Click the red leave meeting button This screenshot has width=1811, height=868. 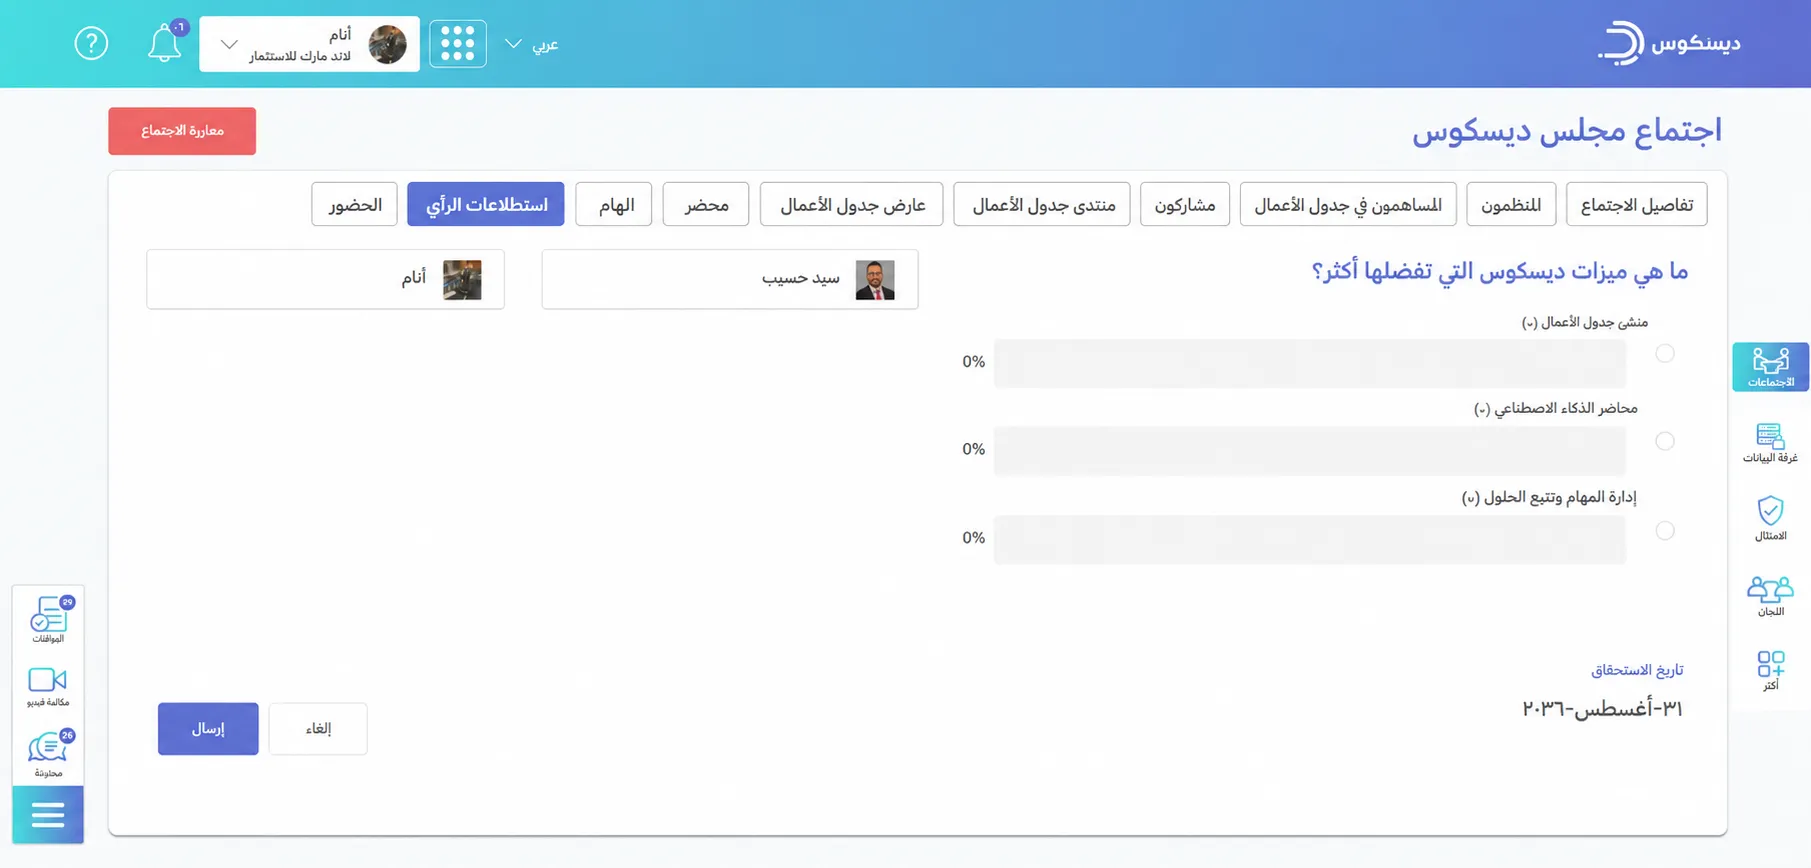pyautogui.click(x=182, y=131)
